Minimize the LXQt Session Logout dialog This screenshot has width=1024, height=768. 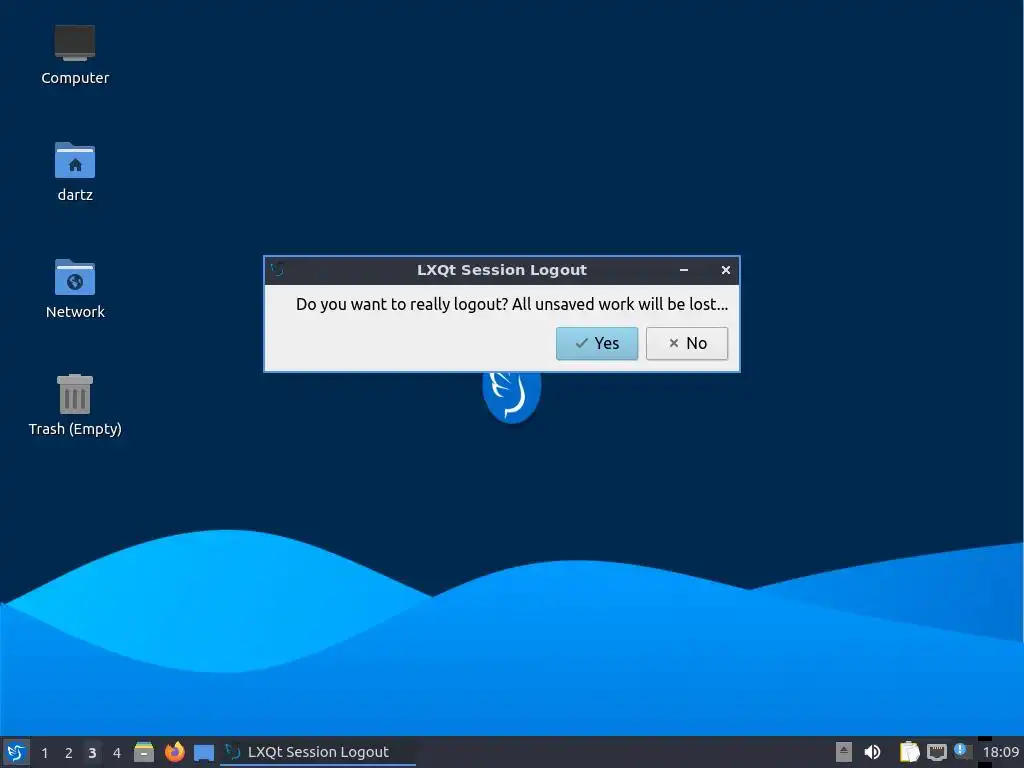684,270
